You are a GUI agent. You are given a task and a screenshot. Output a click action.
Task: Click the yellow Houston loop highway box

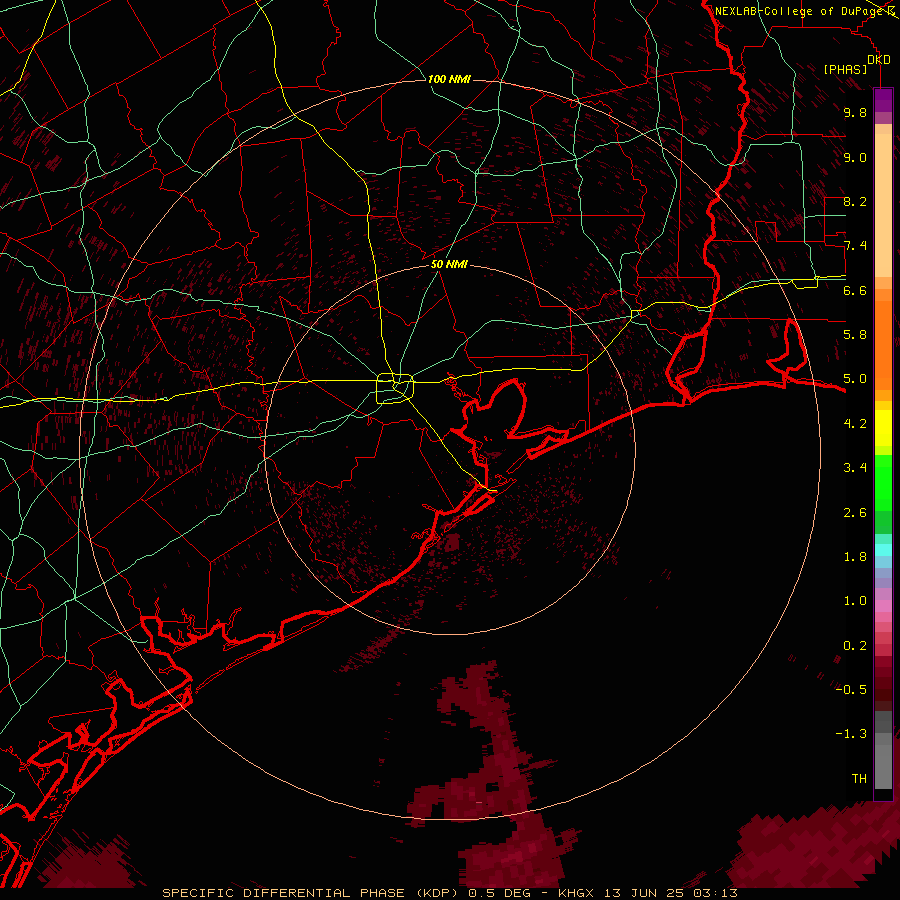(395, 389)
